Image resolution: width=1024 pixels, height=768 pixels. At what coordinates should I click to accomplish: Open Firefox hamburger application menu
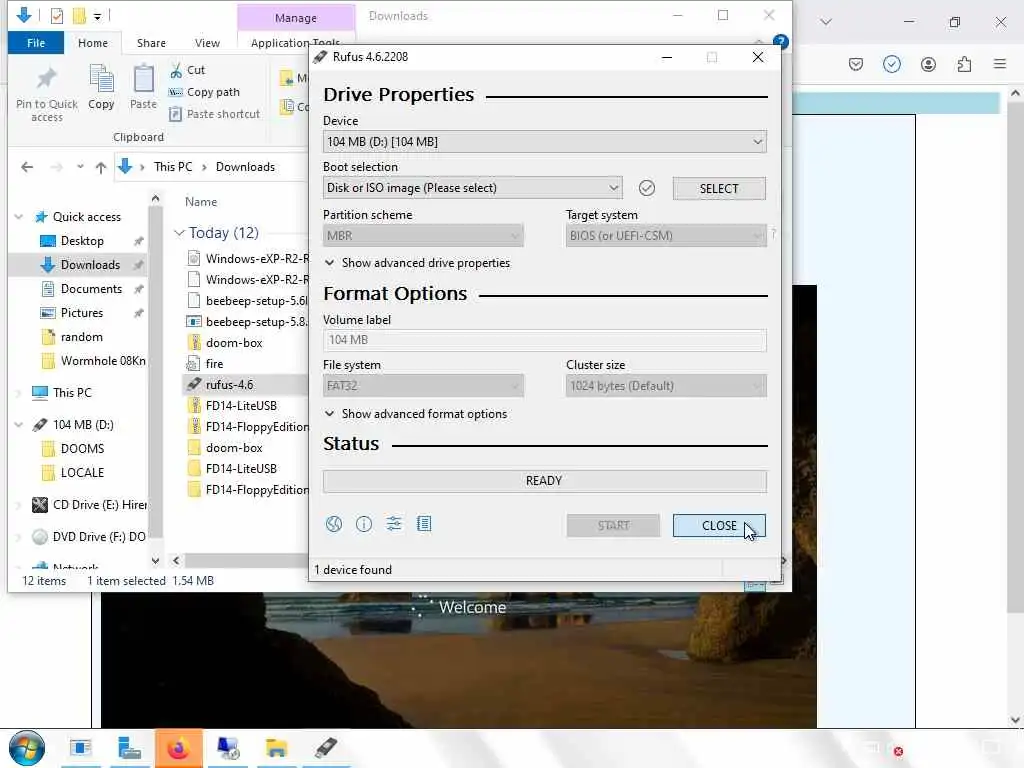coord(1000,64)
